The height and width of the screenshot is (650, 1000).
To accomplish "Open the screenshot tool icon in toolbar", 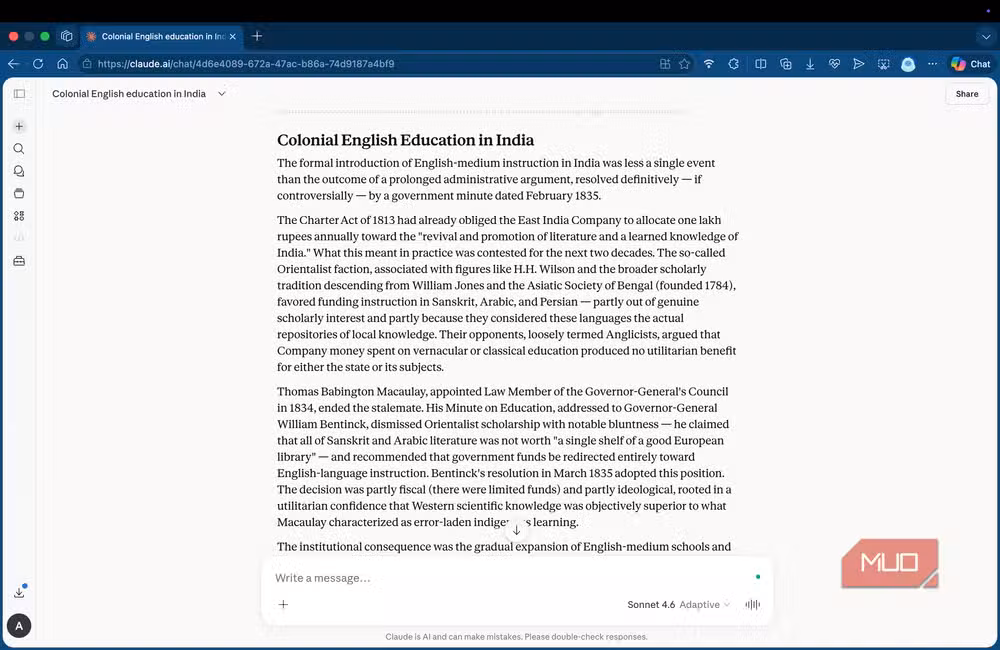I will 883,64.
